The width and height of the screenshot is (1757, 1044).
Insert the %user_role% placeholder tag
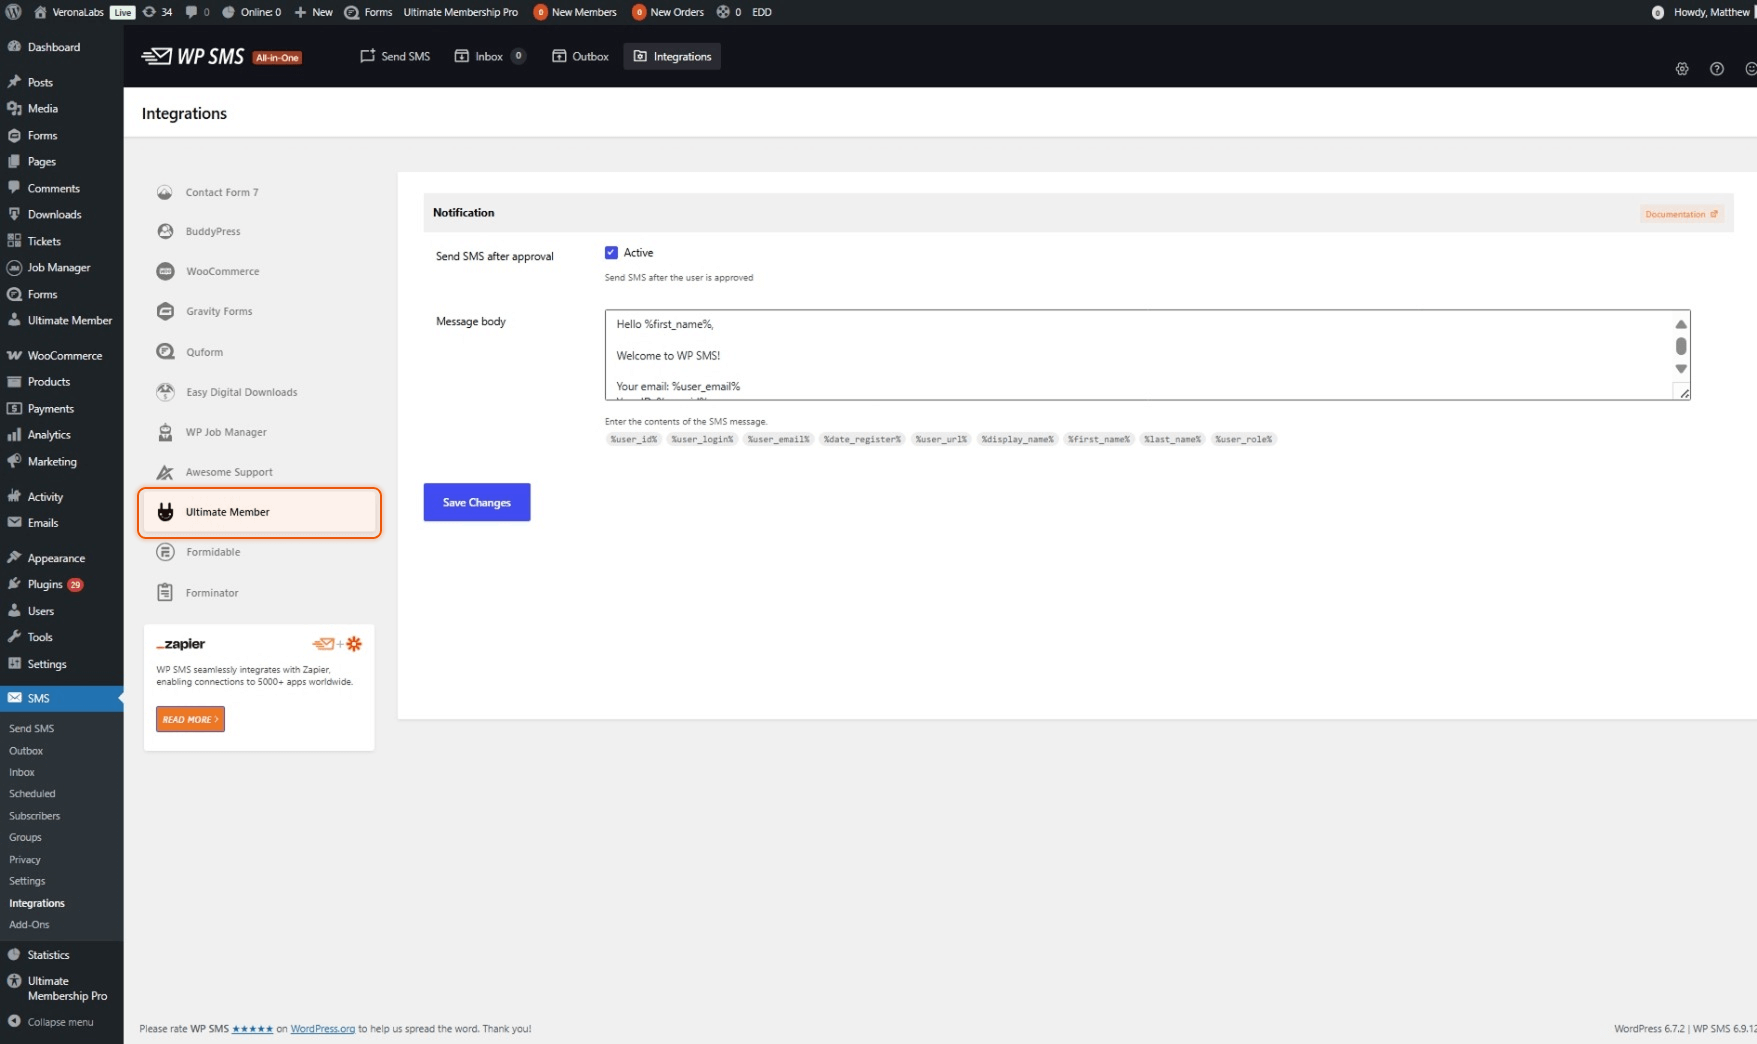pyautogui.click(x=1244, y=439)
